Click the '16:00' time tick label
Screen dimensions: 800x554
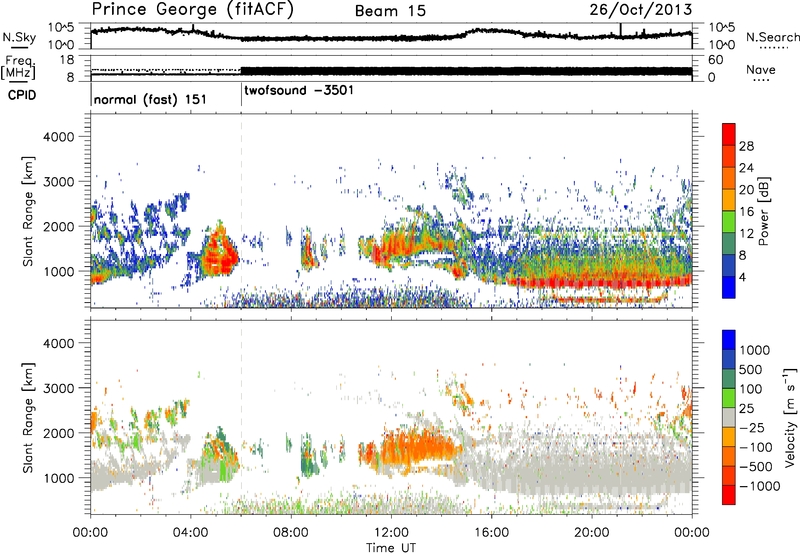(x=491, y=533)
